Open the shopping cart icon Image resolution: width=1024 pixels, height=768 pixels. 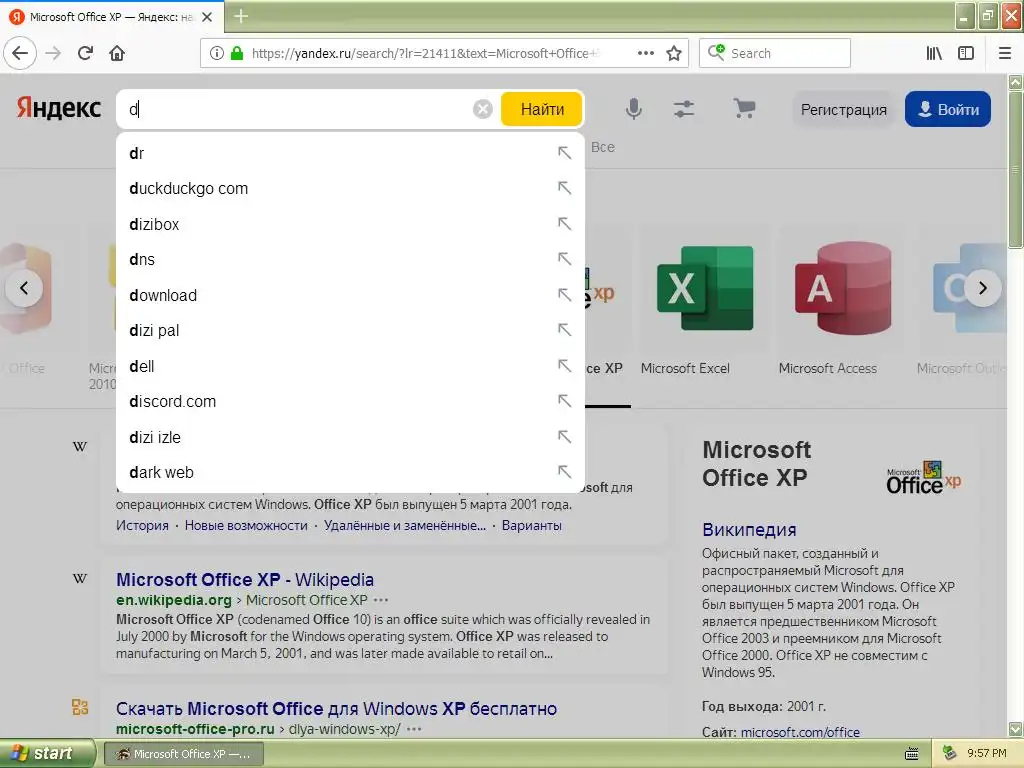tap(744, 108)
